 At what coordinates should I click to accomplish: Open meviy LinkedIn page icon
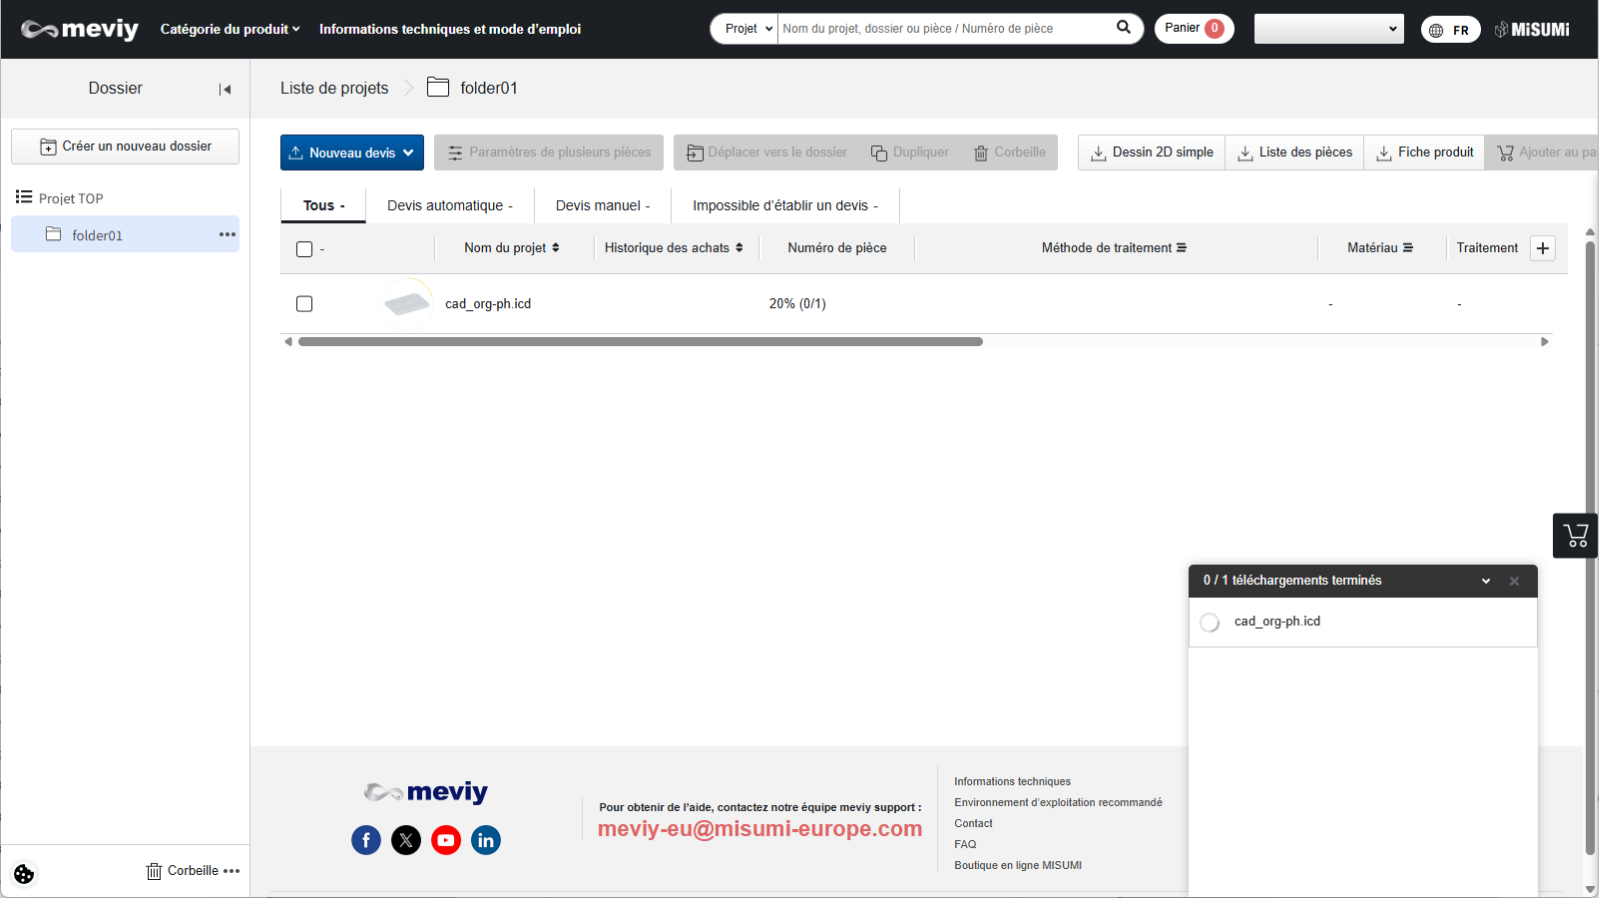[486, 840]
